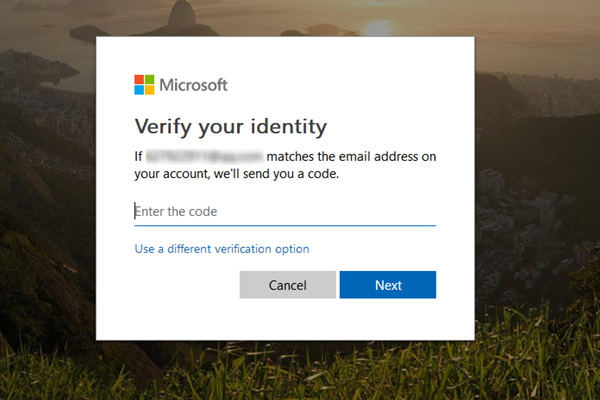The height and width of the screenshot is (400, 600).
Task: Click the Microsoft four-square logo
Action: [144, 85]
